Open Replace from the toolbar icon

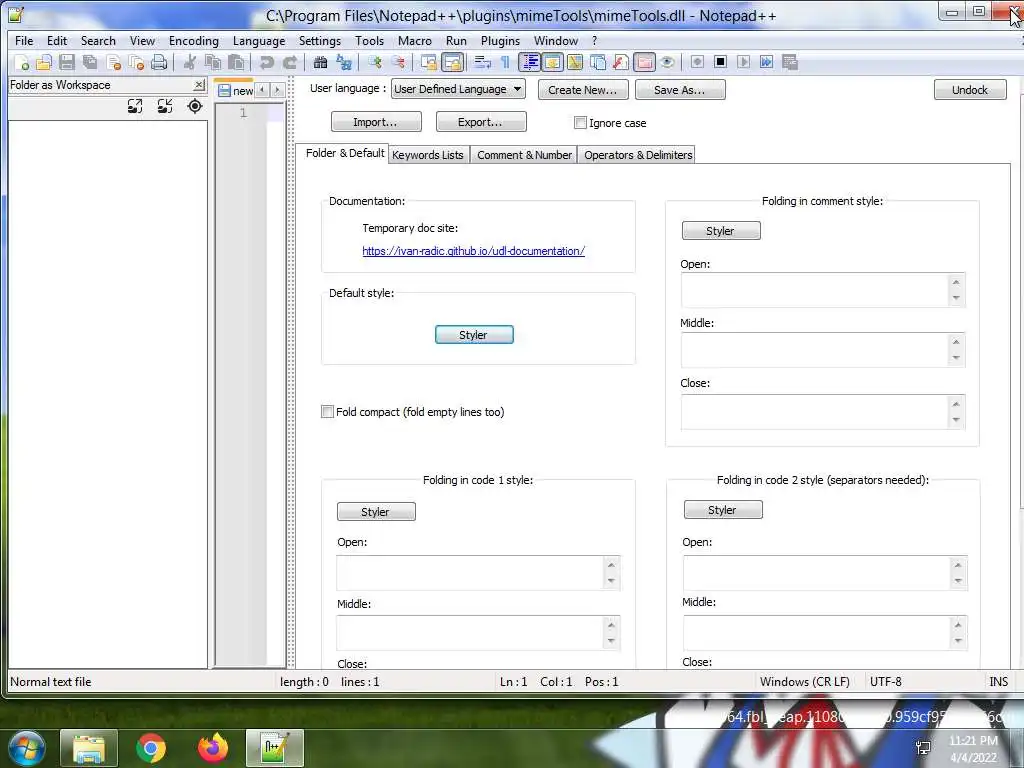coord(344,62)
